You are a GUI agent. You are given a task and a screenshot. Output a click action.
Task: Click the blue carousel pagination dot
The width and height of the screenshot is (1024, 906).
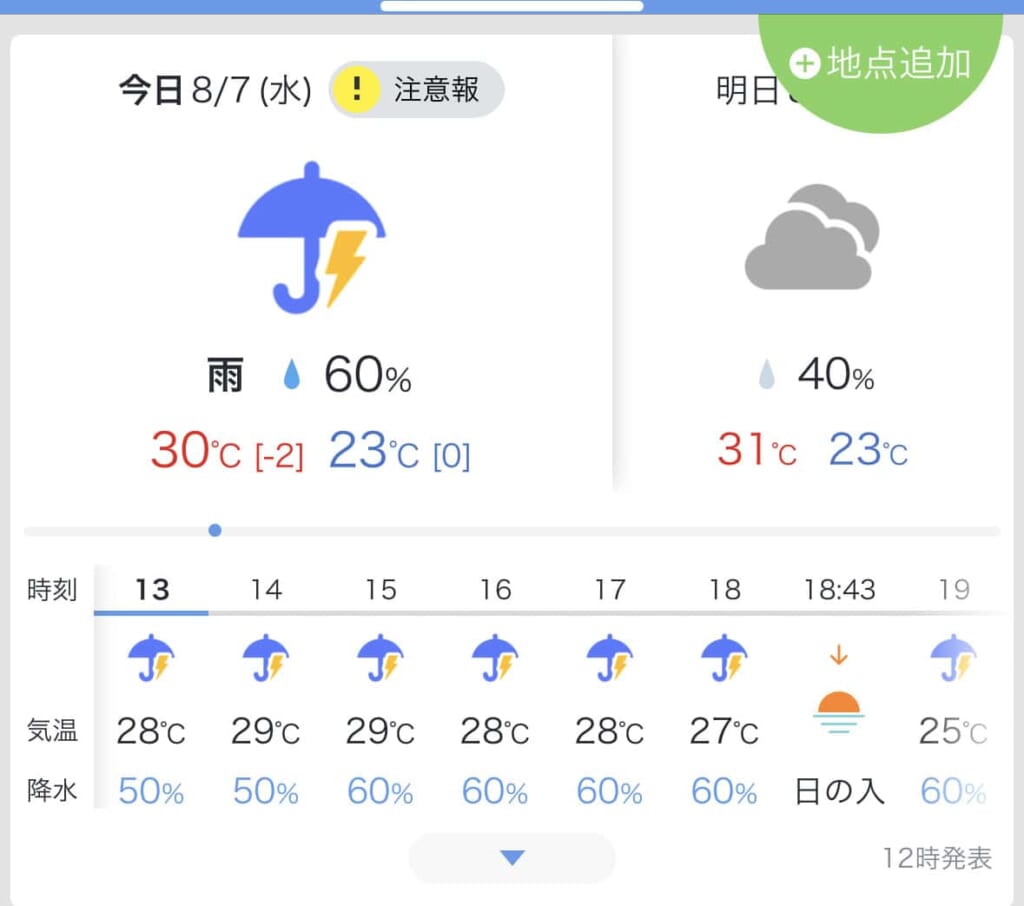tap(214, 530)
